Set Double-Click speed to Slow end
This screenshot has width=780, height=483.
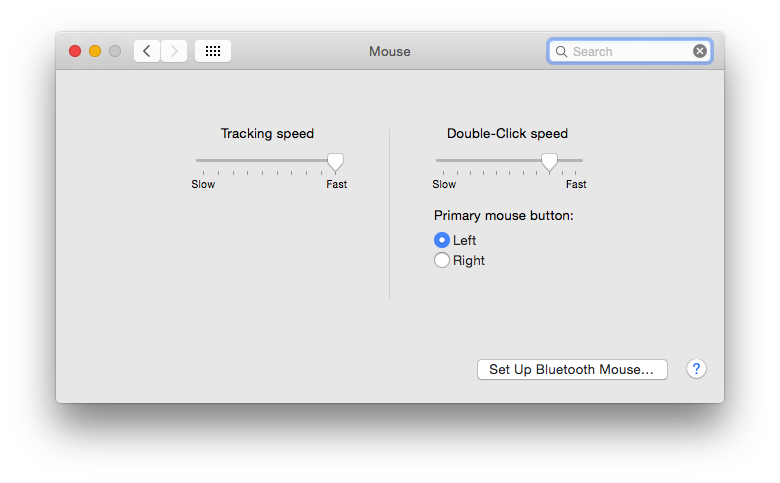[438, 160]
